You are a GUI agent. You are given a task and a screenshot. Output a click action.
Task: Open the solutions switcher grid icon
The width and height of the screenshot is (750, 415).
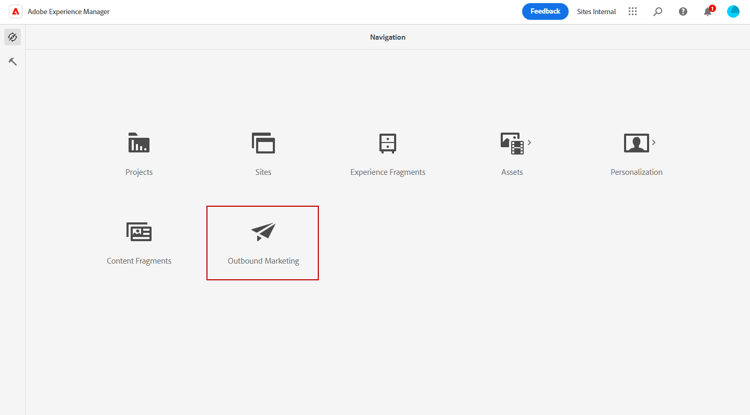point(632,11)
